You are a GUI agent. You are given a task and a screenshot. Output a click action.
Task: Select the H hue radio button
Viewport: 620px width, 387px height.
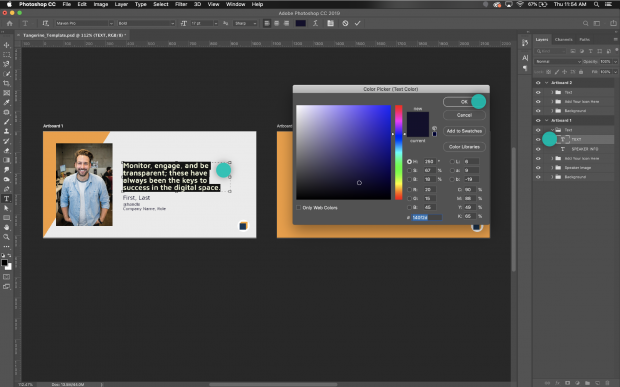tap(409, 161)
